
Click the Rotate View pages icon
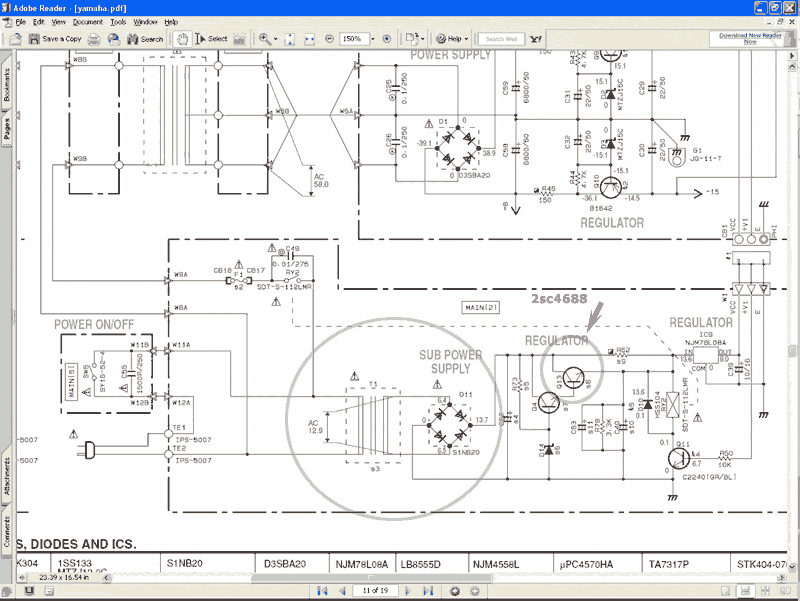(x=412, y=38)
